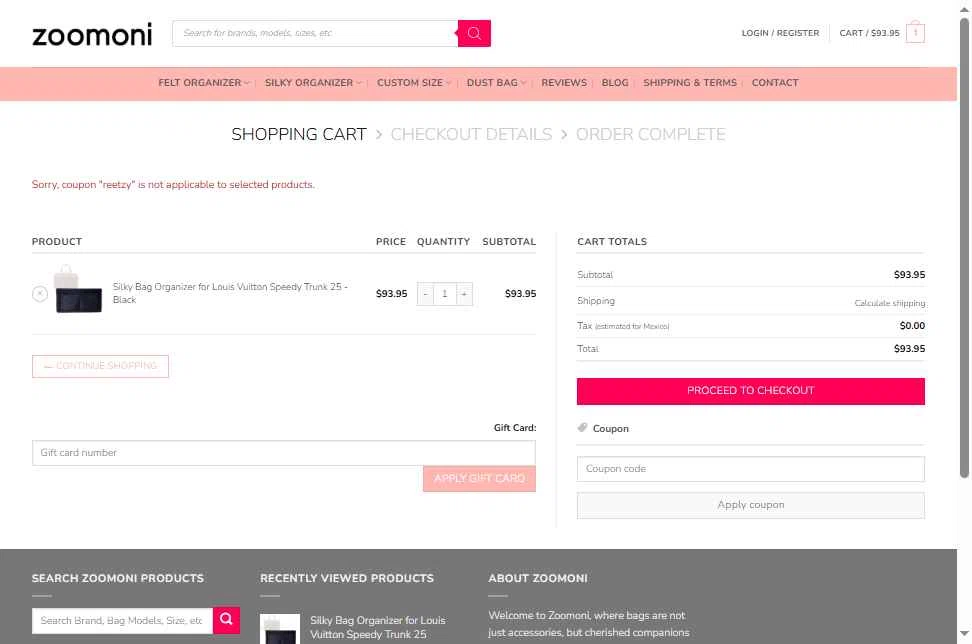Click the coupon "reetzy" error message text
This screenshot has height=644, width=972.
point(173,185)
